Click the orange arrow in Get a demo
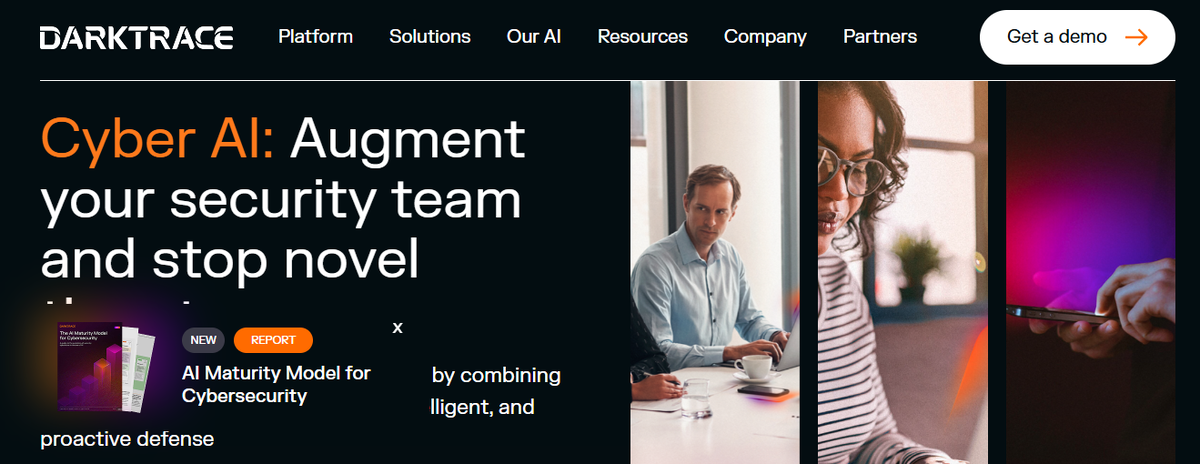The height and width of the screenshot is (464, 1200). [1135, 37]
